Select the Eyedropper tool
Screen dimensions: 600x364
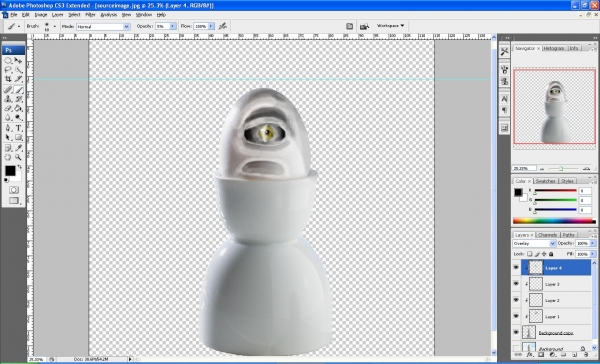[x=18, y=148]
